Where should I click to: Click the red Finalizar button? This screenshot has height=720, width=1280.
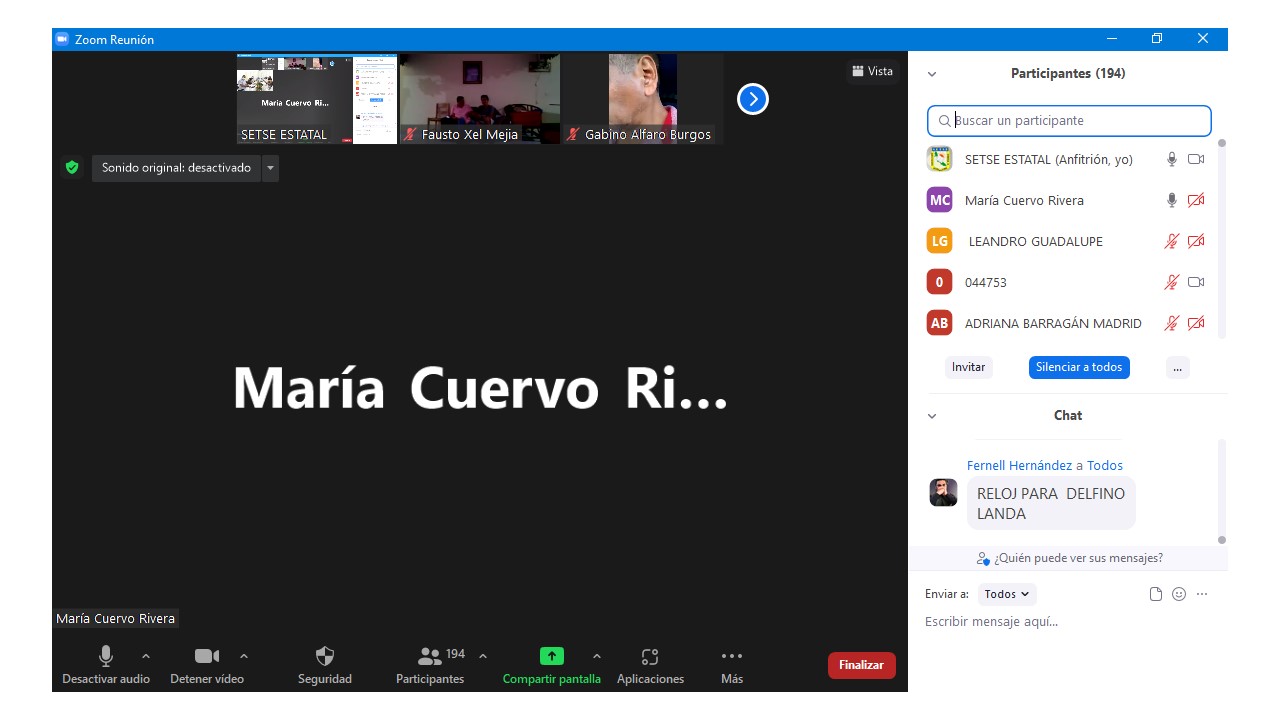tap(861, 665)
